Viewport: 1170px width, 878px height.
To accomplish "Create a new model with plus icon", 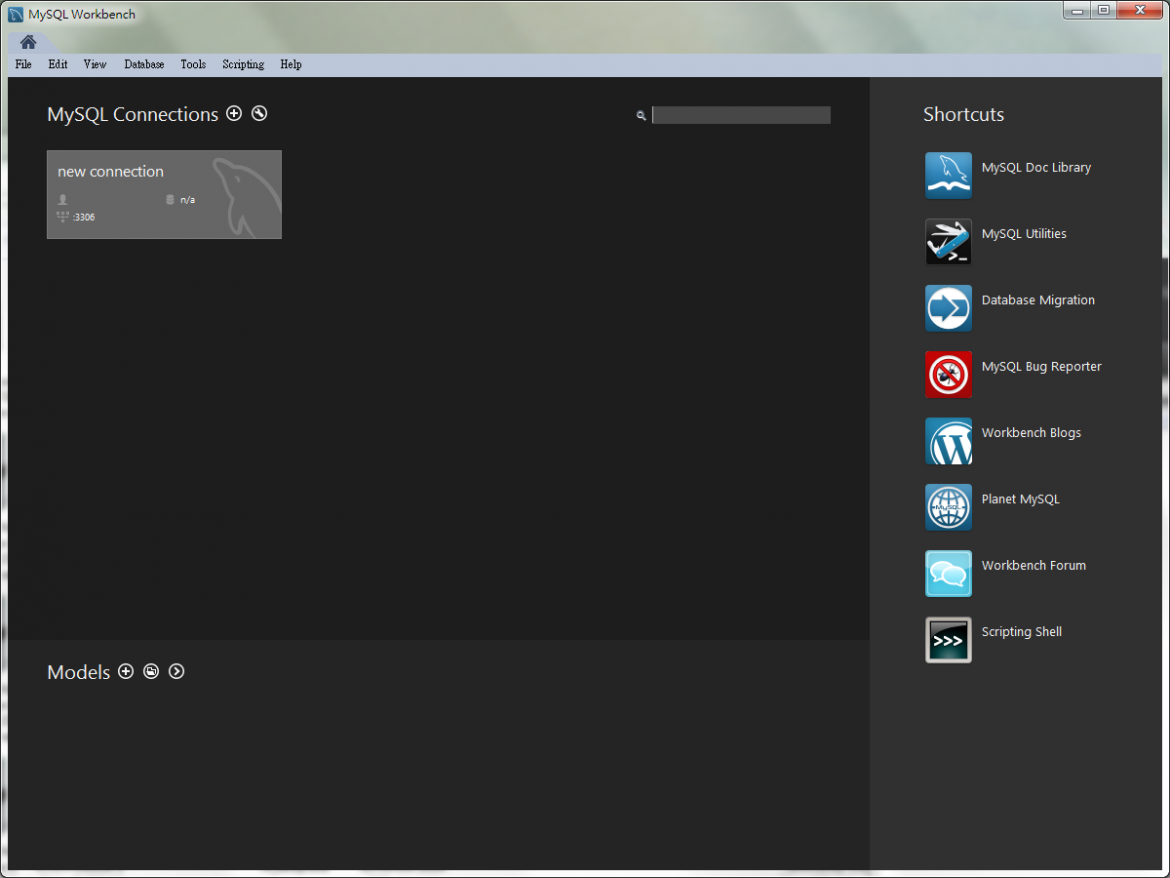I will click(126, 671).
